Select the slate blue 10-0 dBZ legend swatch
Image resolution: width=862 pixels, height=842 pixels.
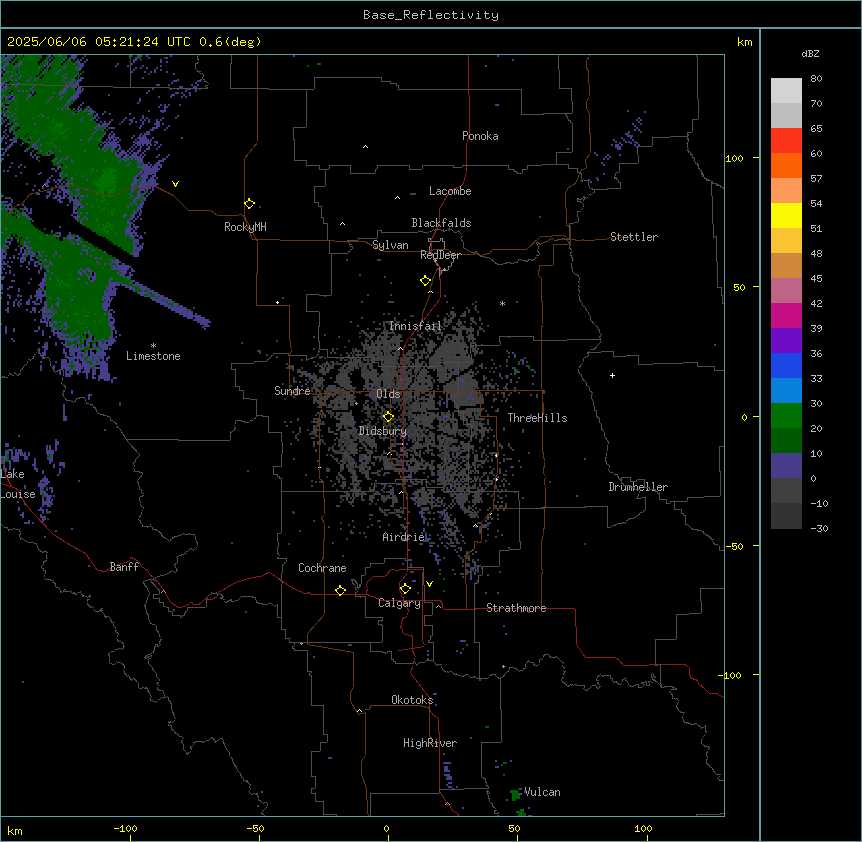(x=786, y=466)
